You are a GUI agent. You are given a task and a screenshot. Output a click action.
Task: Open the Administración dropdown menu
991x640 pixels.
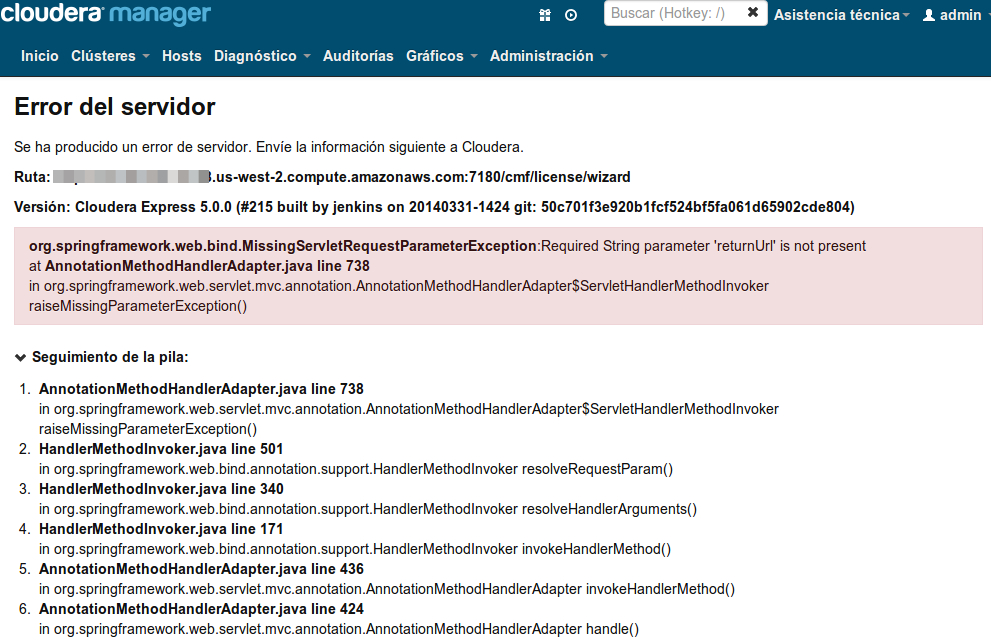(x=549, y=56)
